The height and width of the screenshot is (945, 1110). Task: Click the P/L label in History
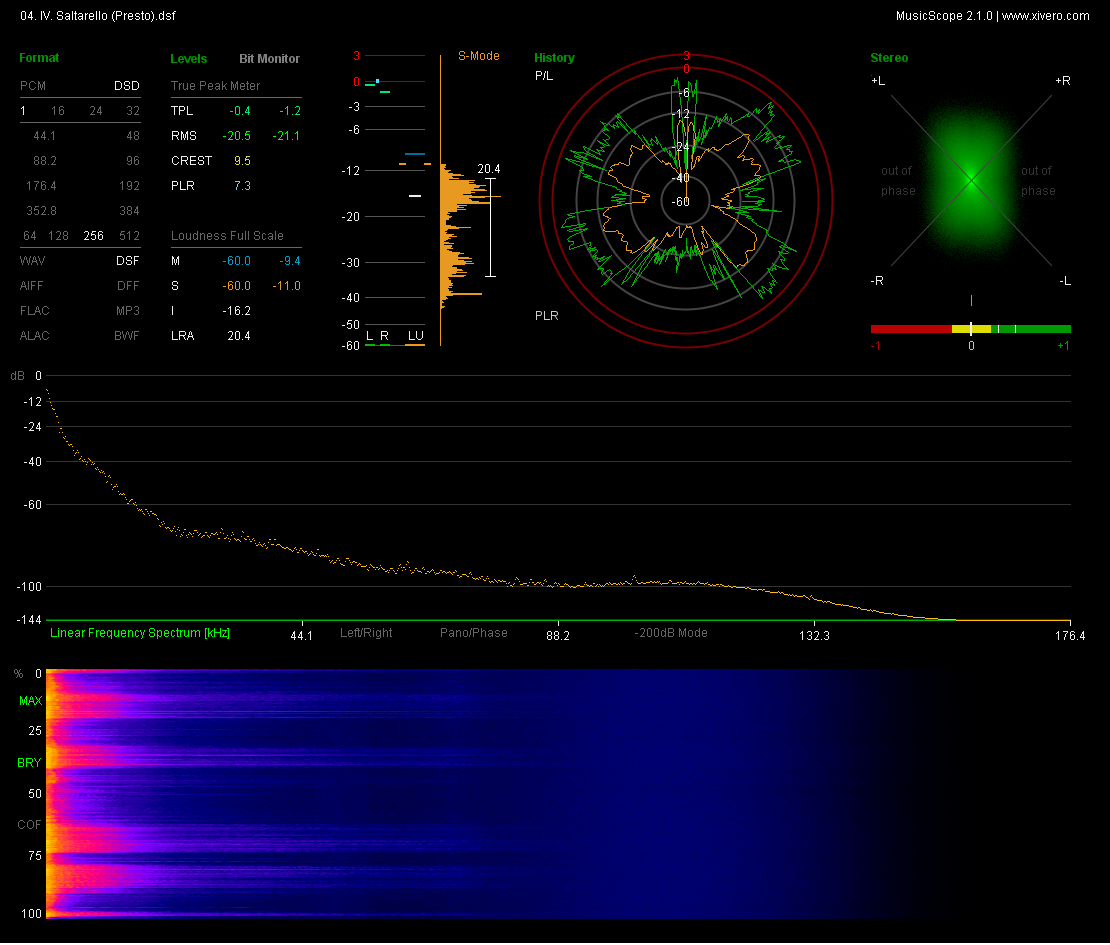(544, 76)
